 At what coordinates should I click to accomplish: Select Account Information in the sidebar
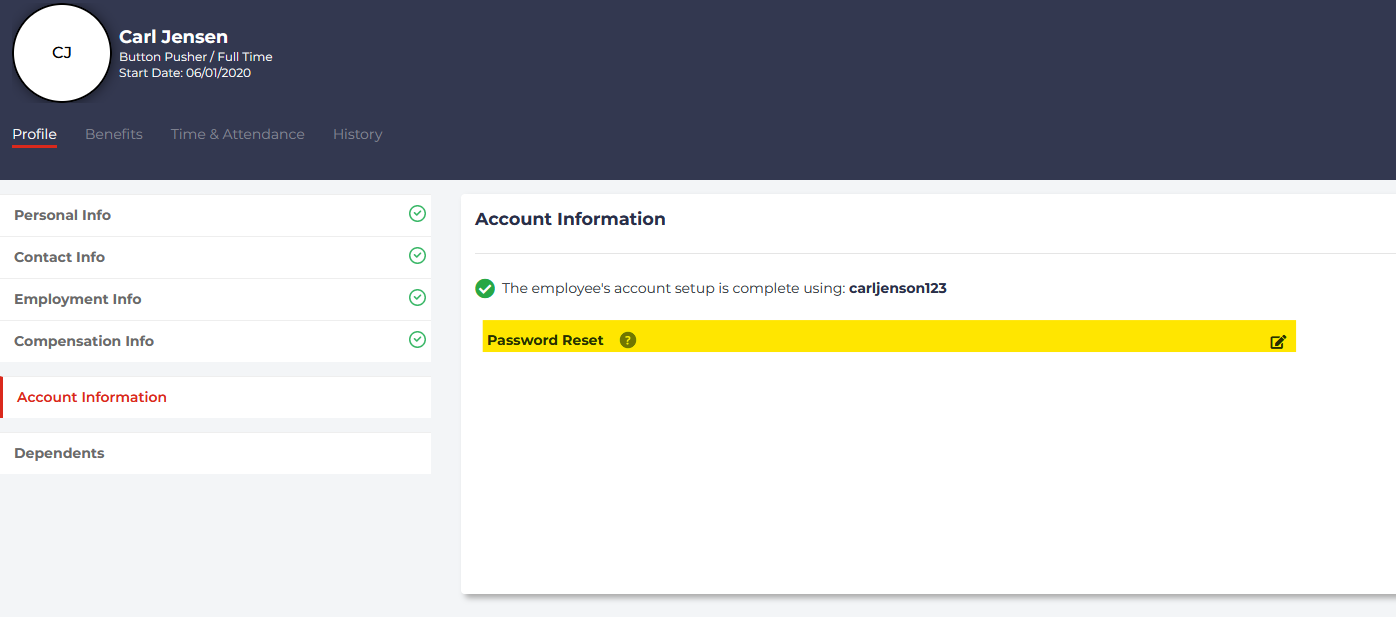pyautogui.click(x=91, y=397)
